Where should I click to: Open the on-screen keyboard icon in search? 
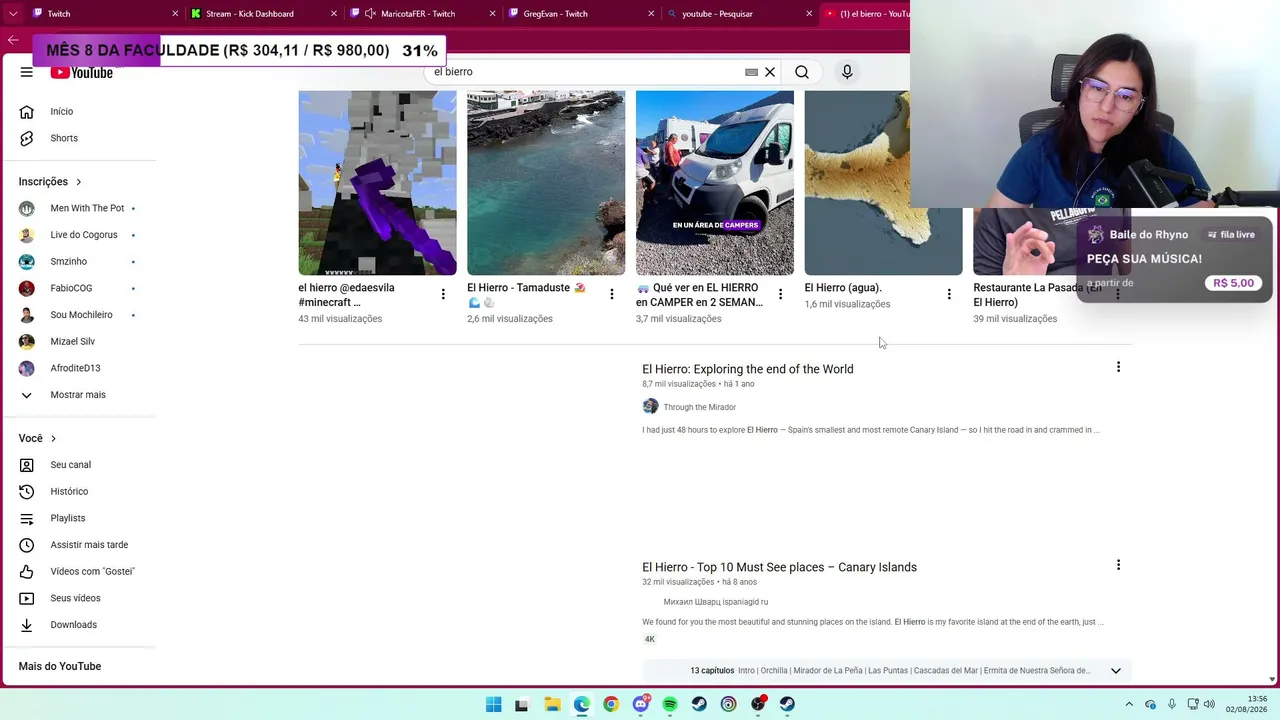tap(751, 72)
